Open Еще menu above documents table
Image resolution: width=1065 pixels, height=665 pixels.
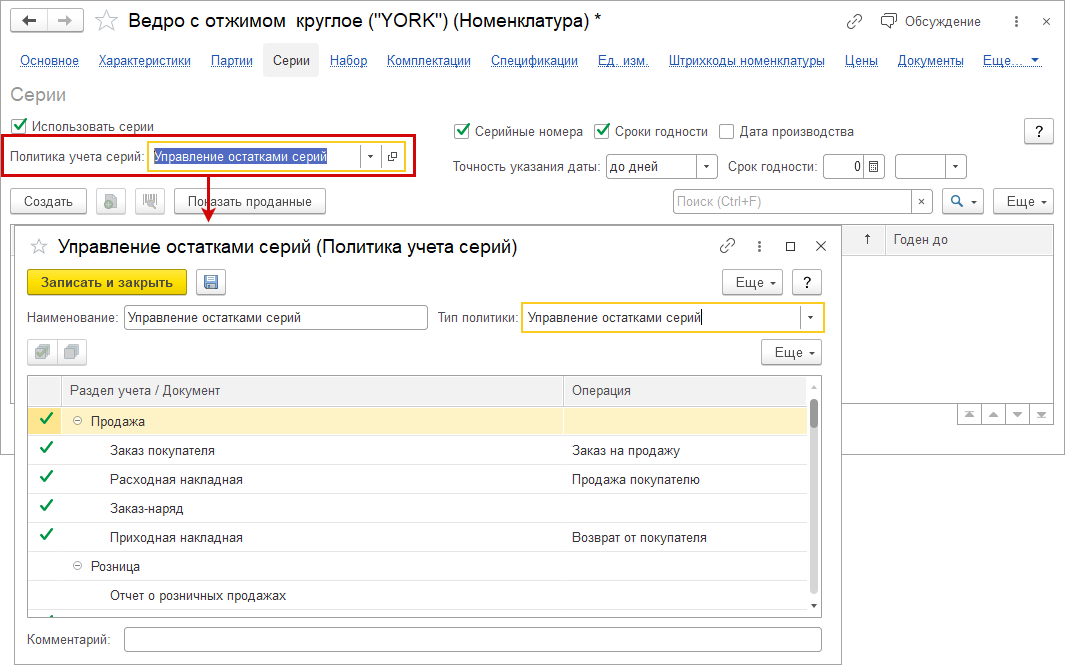(x=791, y=353)
